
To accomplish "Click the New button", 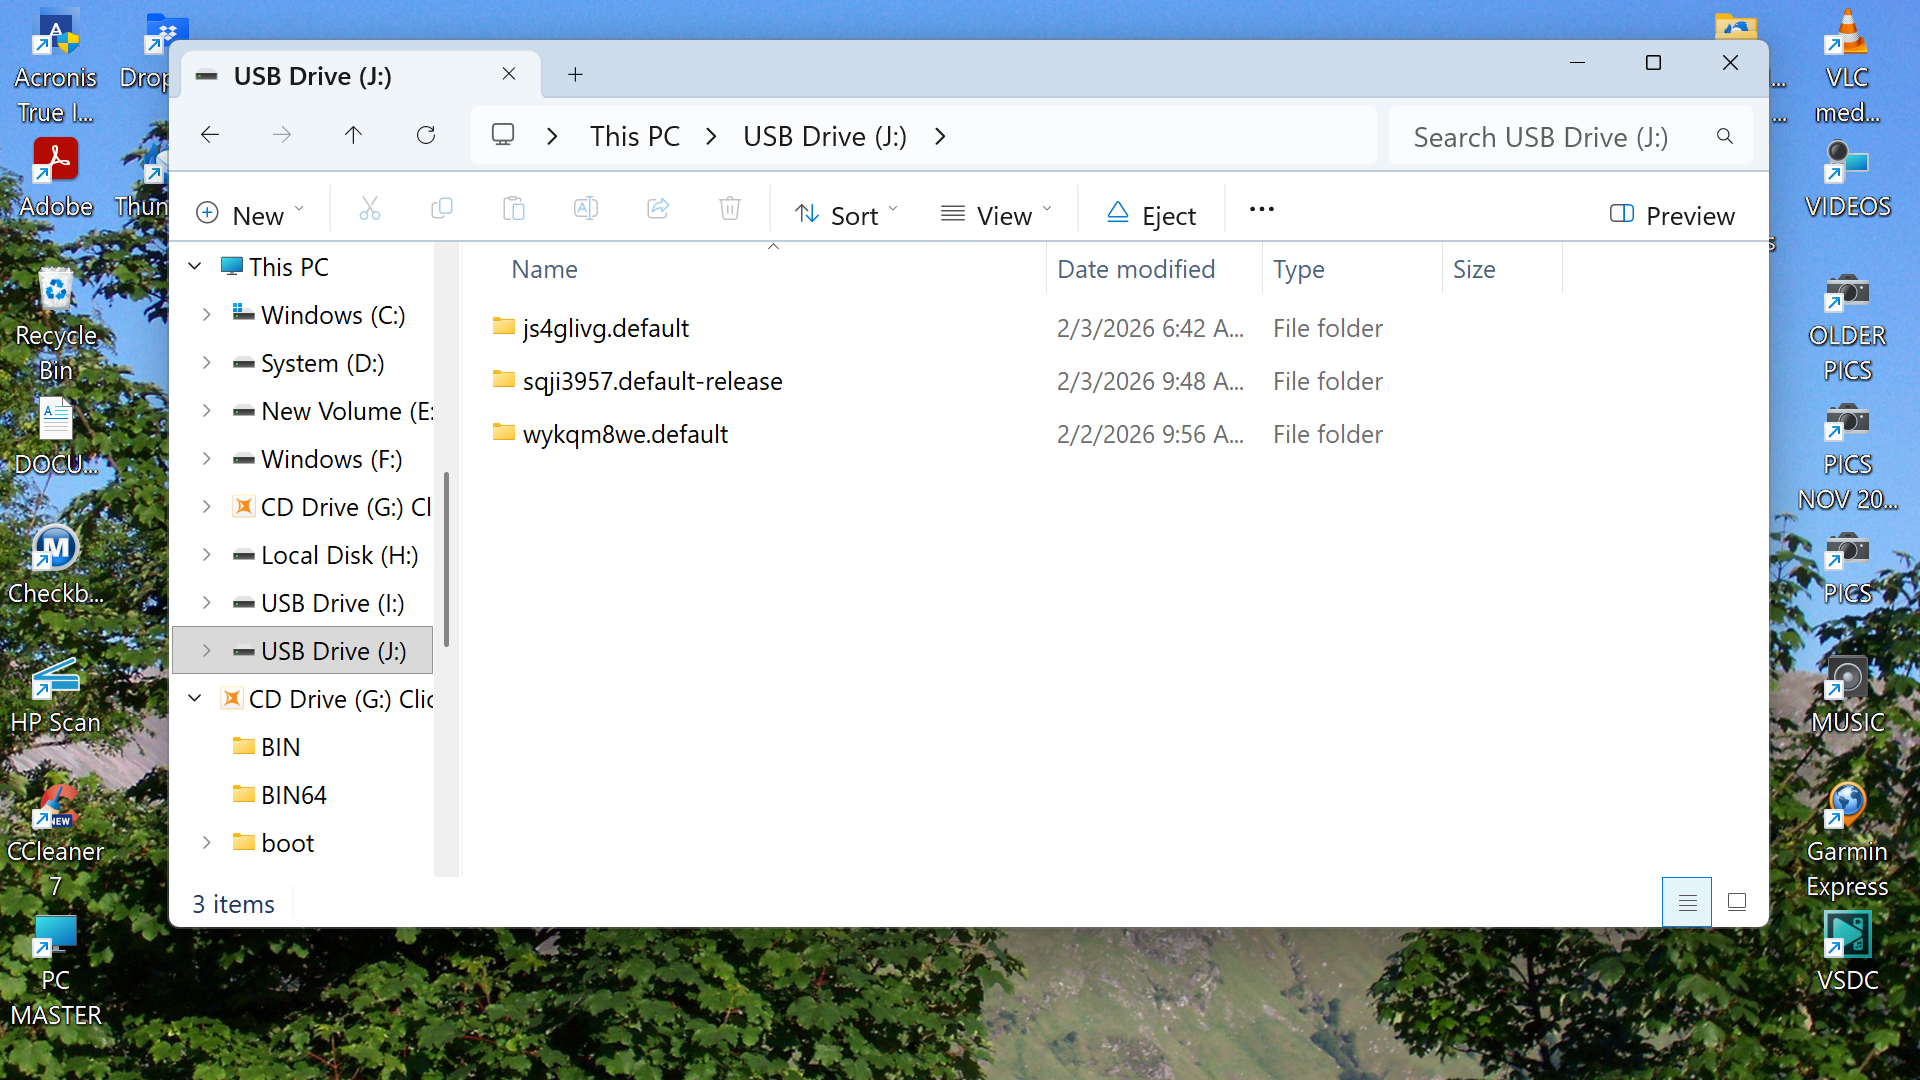I will [x=249, y=215].
